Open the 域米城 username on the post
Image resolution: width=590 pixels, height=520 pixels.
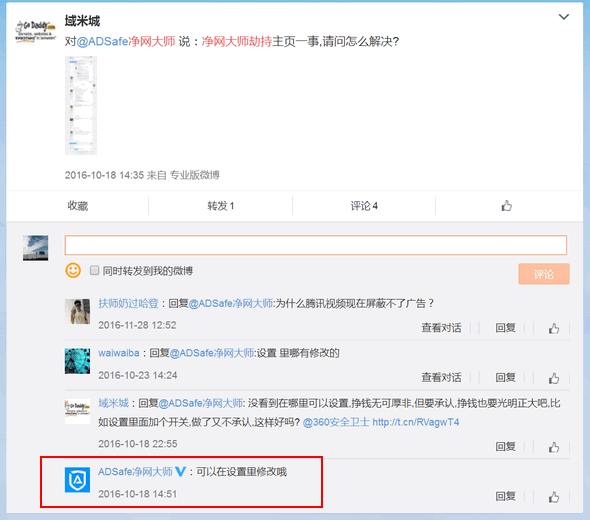tap(82, 21)
